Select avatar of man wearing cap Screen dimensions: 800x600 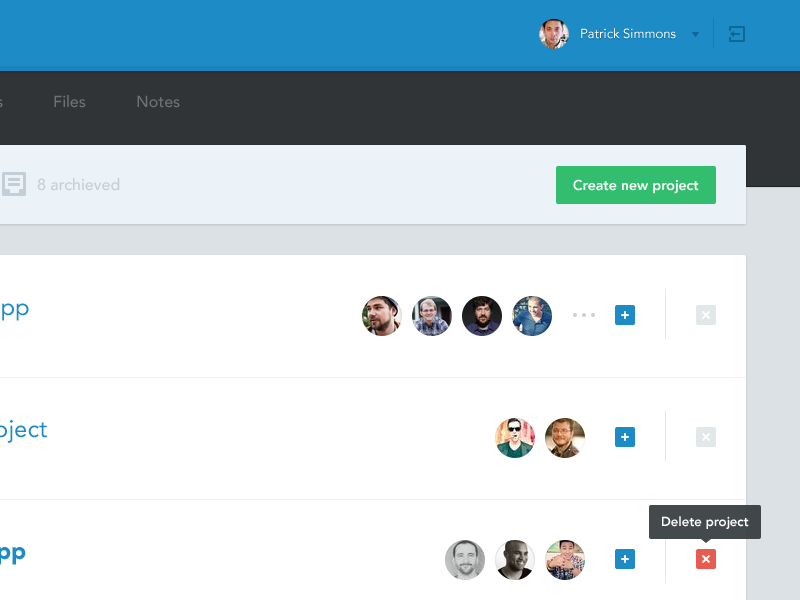[x=382, y=315]
